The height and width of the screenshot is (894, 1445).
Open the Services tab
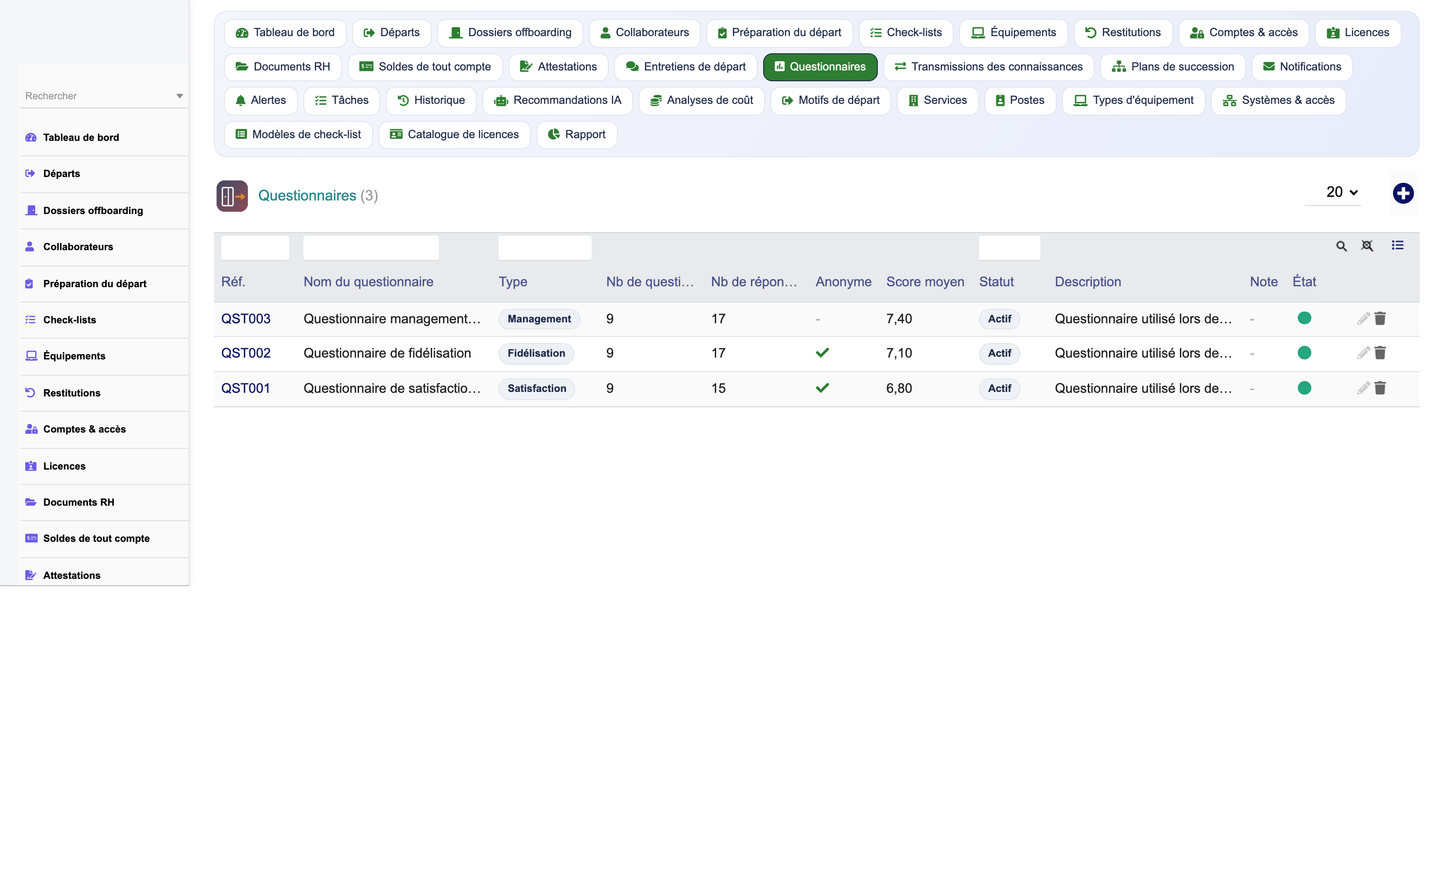click(x=937, y=101)
